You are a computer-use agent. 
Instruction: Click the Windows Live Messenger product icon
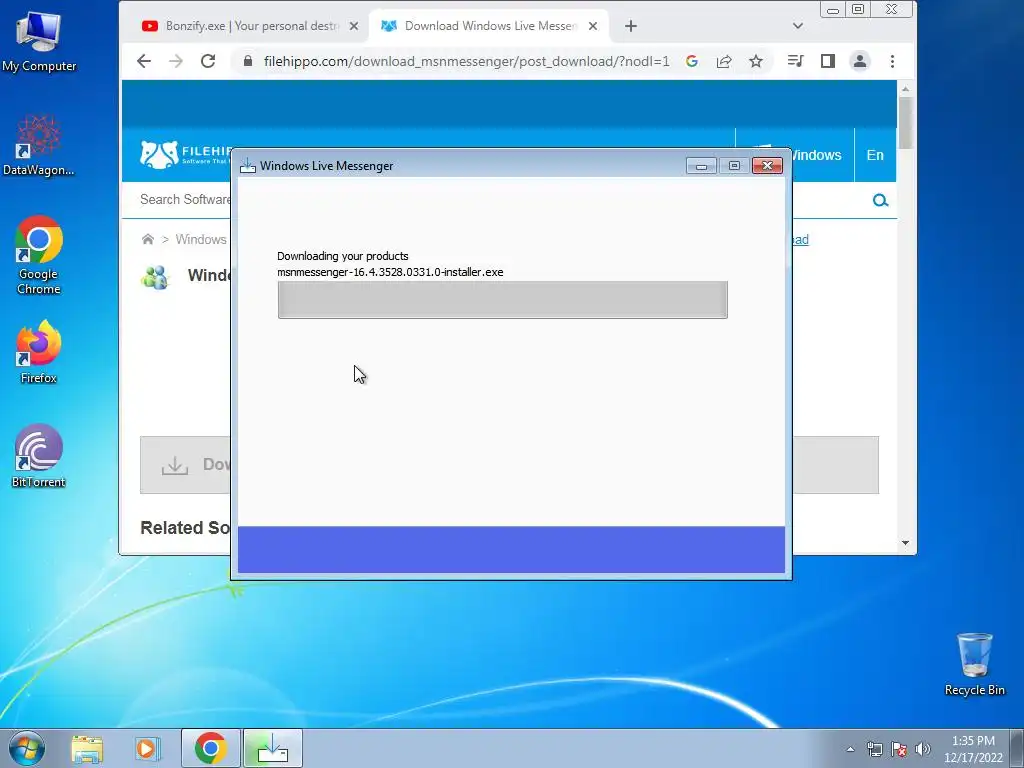pos(155,277)
